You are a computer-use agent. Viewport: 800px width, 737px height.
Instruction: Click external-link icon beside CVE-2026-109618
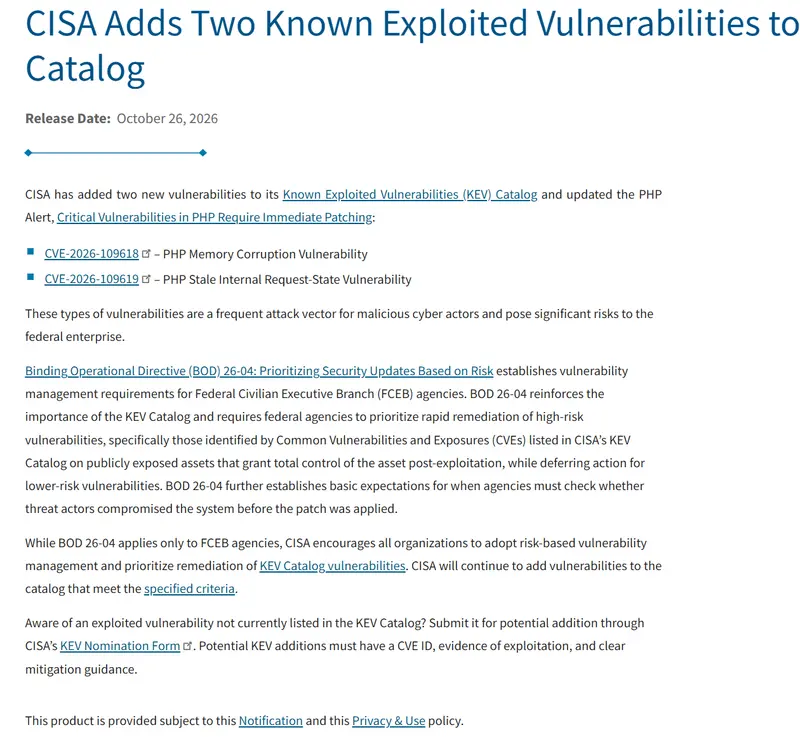[146, 253]
